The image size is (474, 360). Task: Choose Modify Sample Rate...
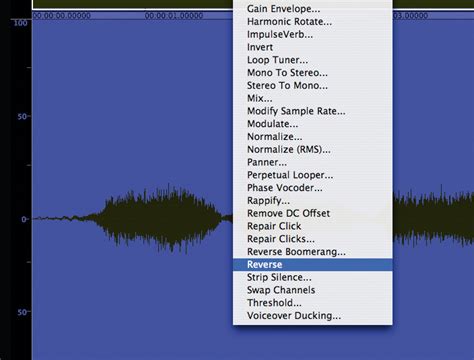[312, 111]
